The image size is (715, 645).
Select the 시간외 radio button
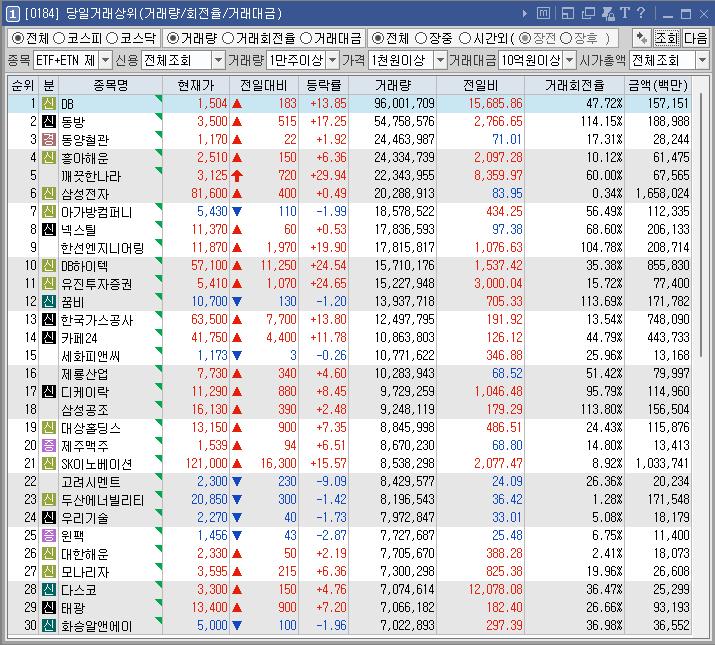point(465,38)
